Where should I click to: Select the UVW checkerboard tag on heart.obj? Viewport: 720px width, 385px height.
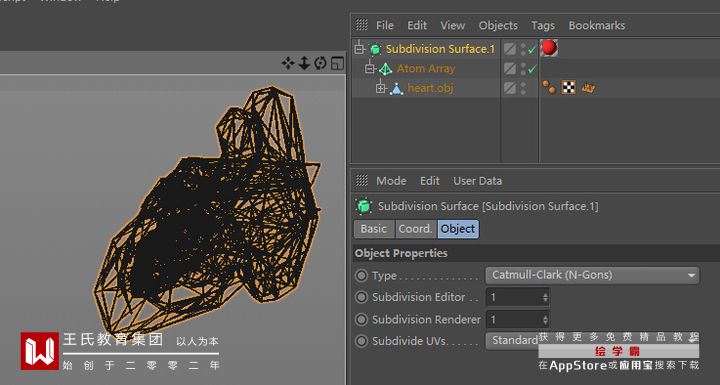(x=569, y=87)
